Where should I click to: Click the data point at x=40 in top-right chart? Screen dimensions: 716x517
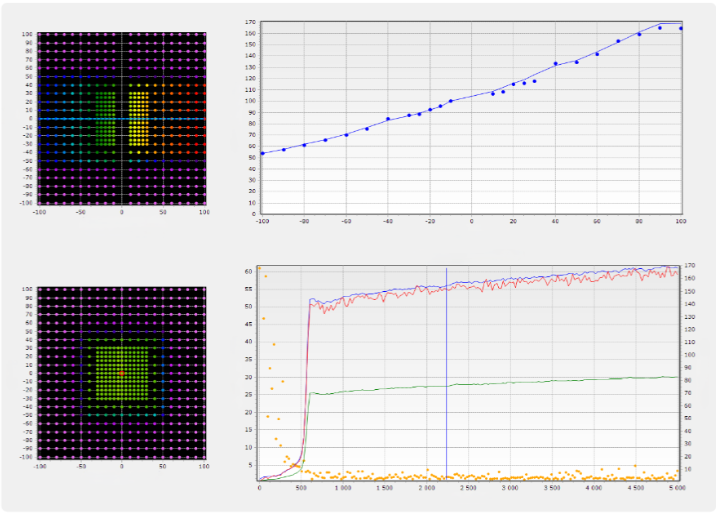[555, 63]
